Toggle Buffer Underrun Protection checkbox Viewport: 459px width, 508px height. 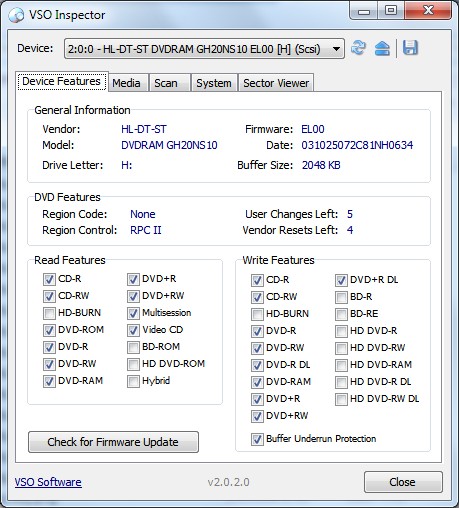(257, 439)
